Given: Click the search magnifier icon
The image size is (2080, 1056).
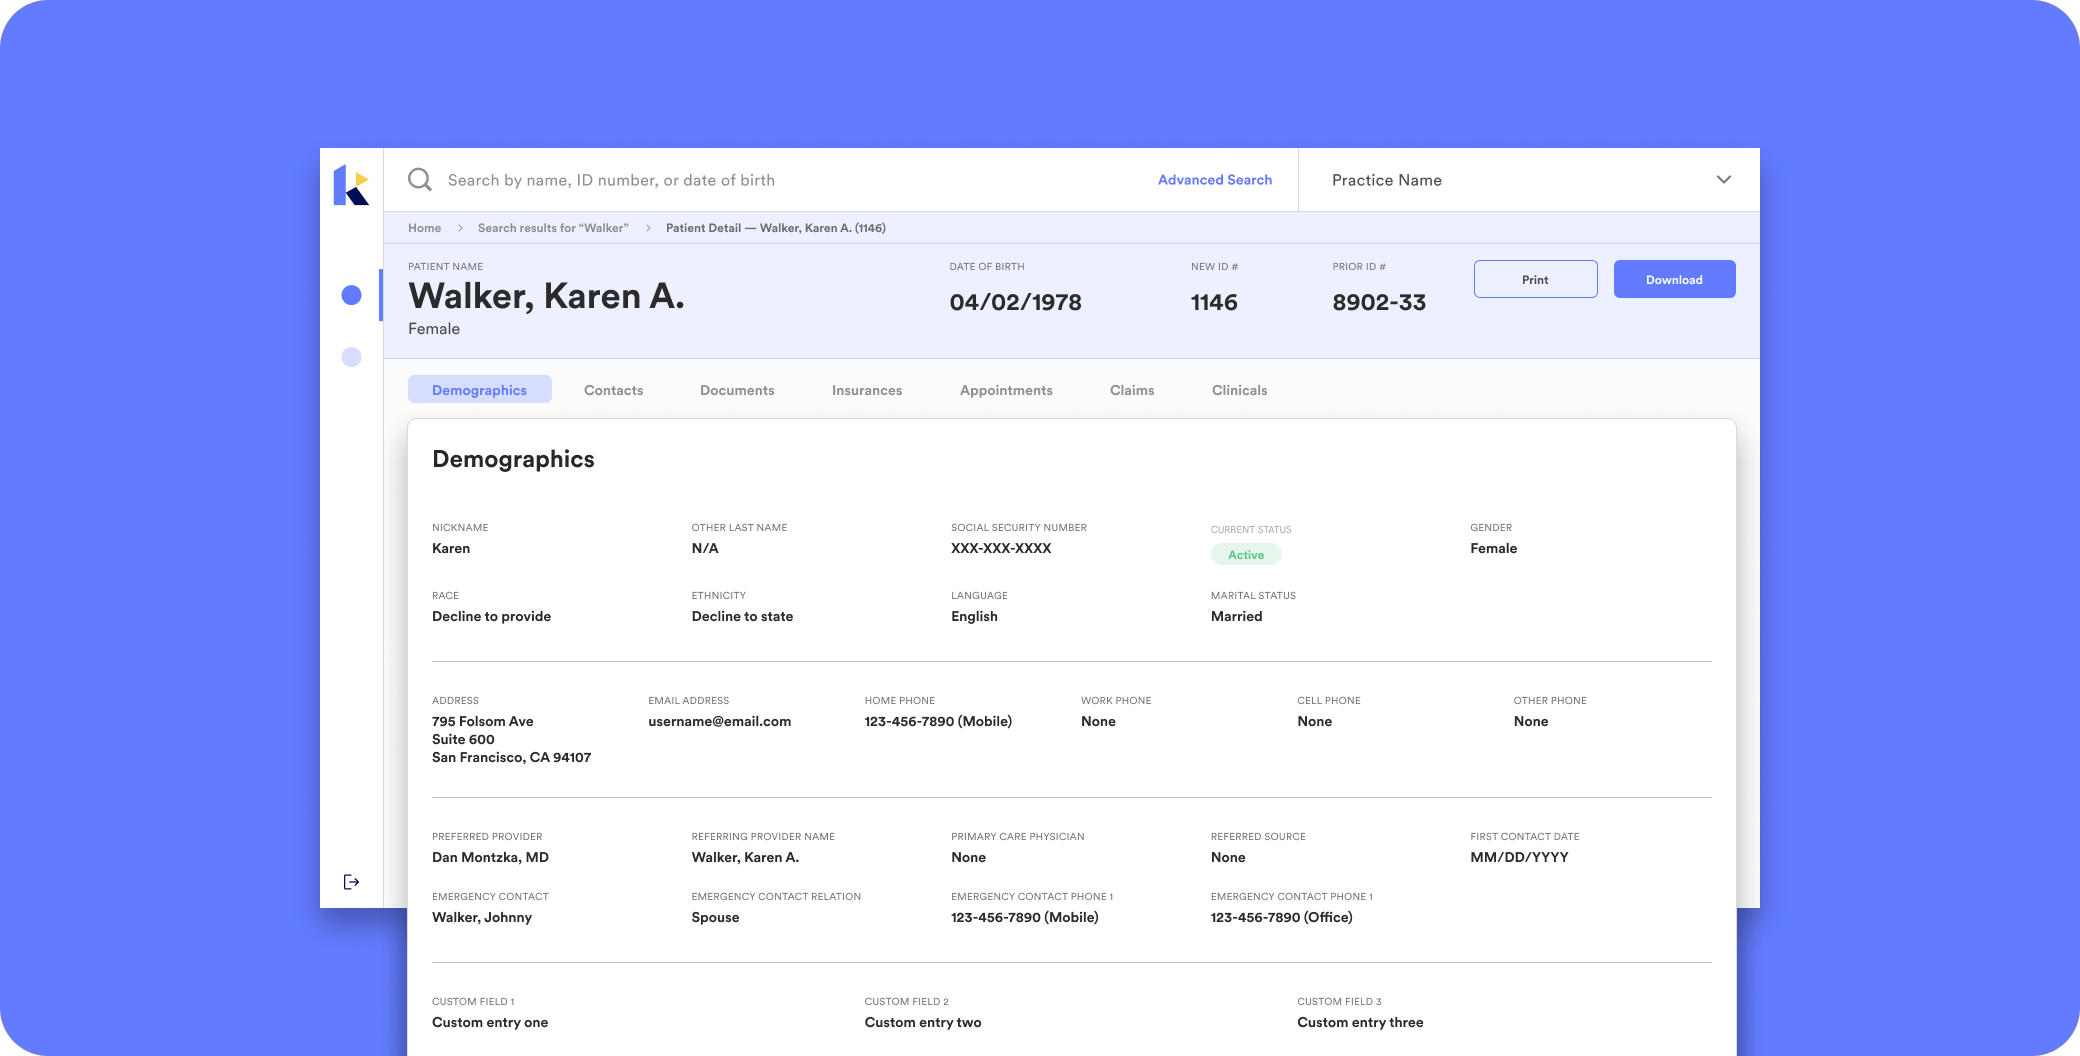Looking at the screenshot, I should pos(420,180).
